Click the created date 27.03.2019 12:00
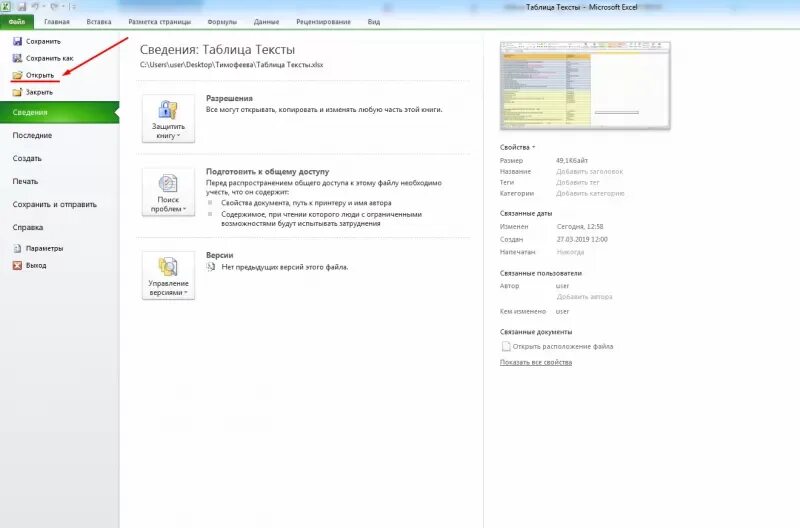The height and width of the screenshot is (528, 800). pos(582,239)
